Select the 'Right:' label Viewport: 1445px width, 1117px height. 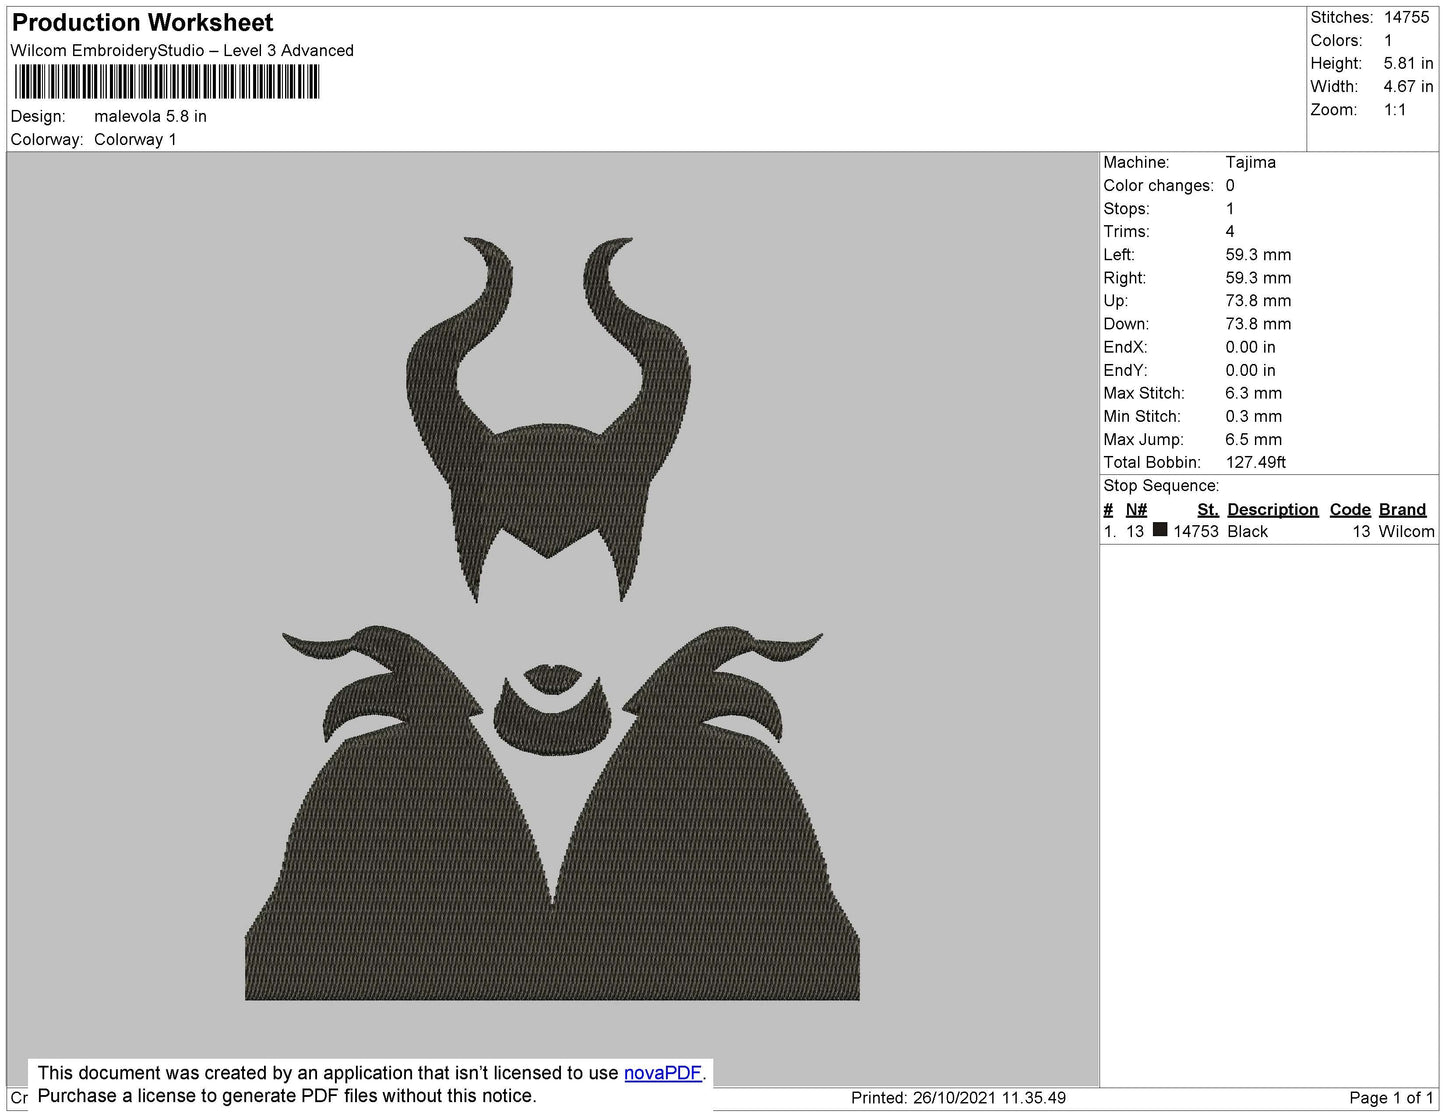pos(1125,277)
